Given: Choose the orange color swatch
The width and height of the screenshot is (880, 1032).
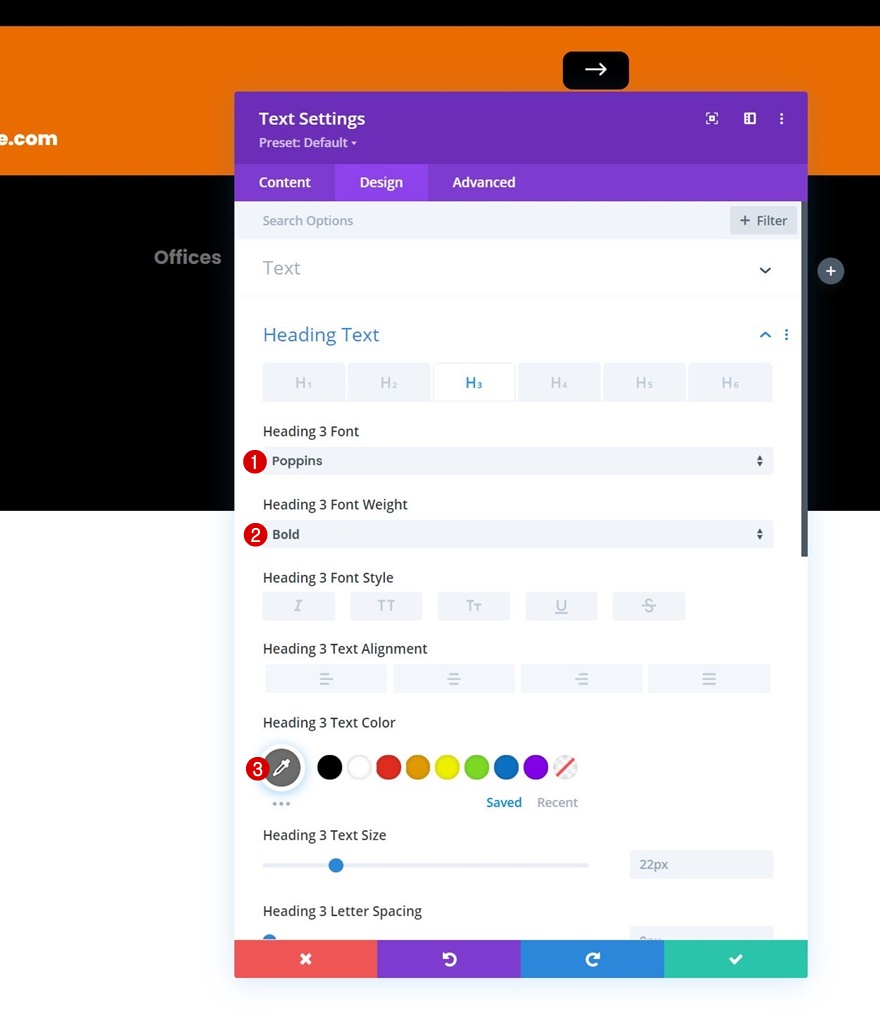Looking at the screenshot, I should point(418,767).
